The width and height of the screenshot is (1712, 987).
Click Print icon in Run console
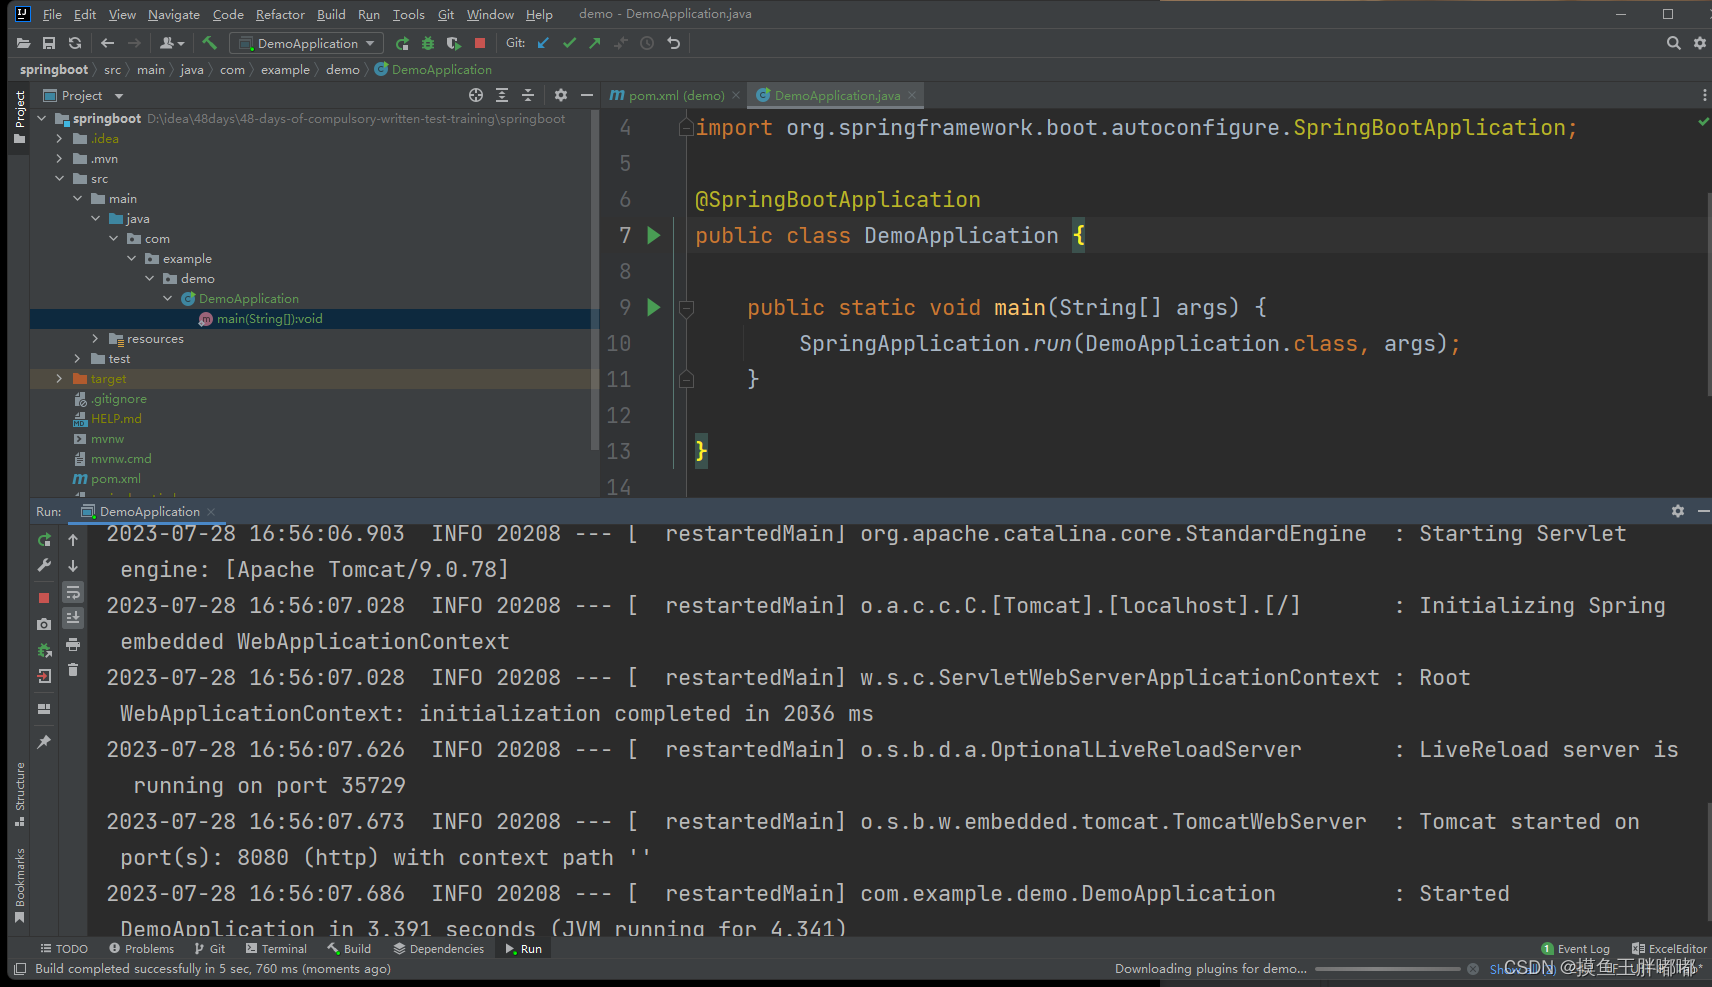coord(73,644)
